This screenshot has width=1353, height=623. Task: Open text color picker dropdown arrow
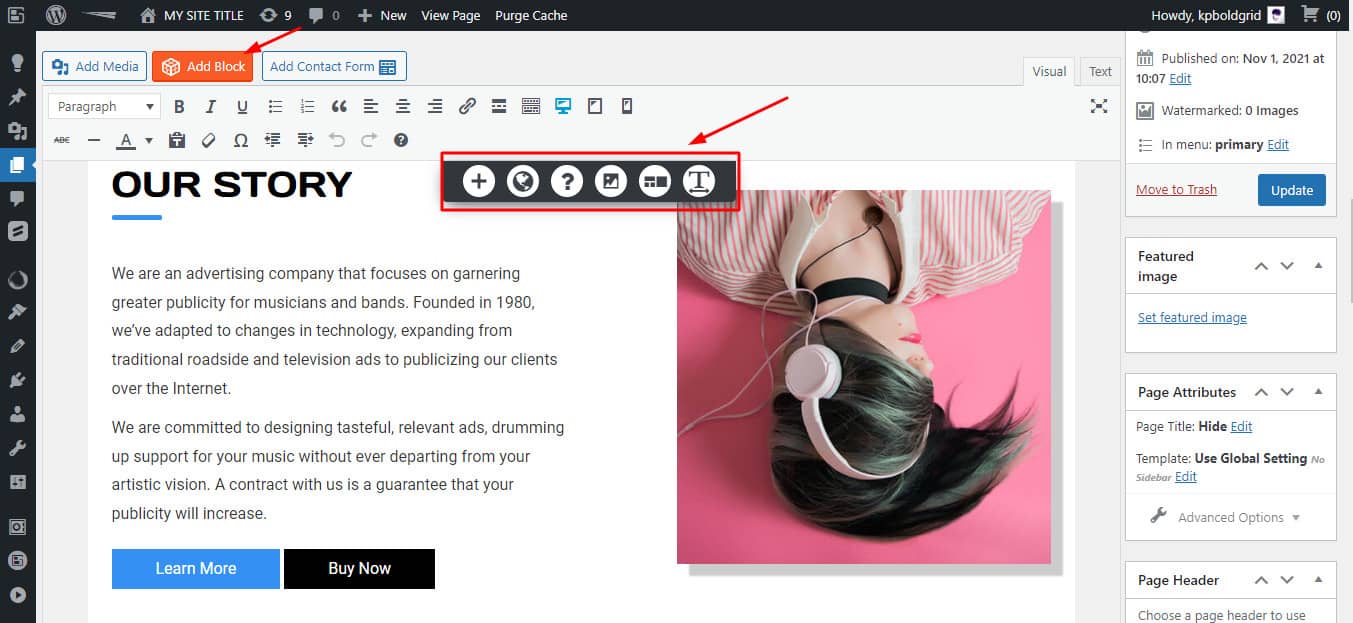149,140
